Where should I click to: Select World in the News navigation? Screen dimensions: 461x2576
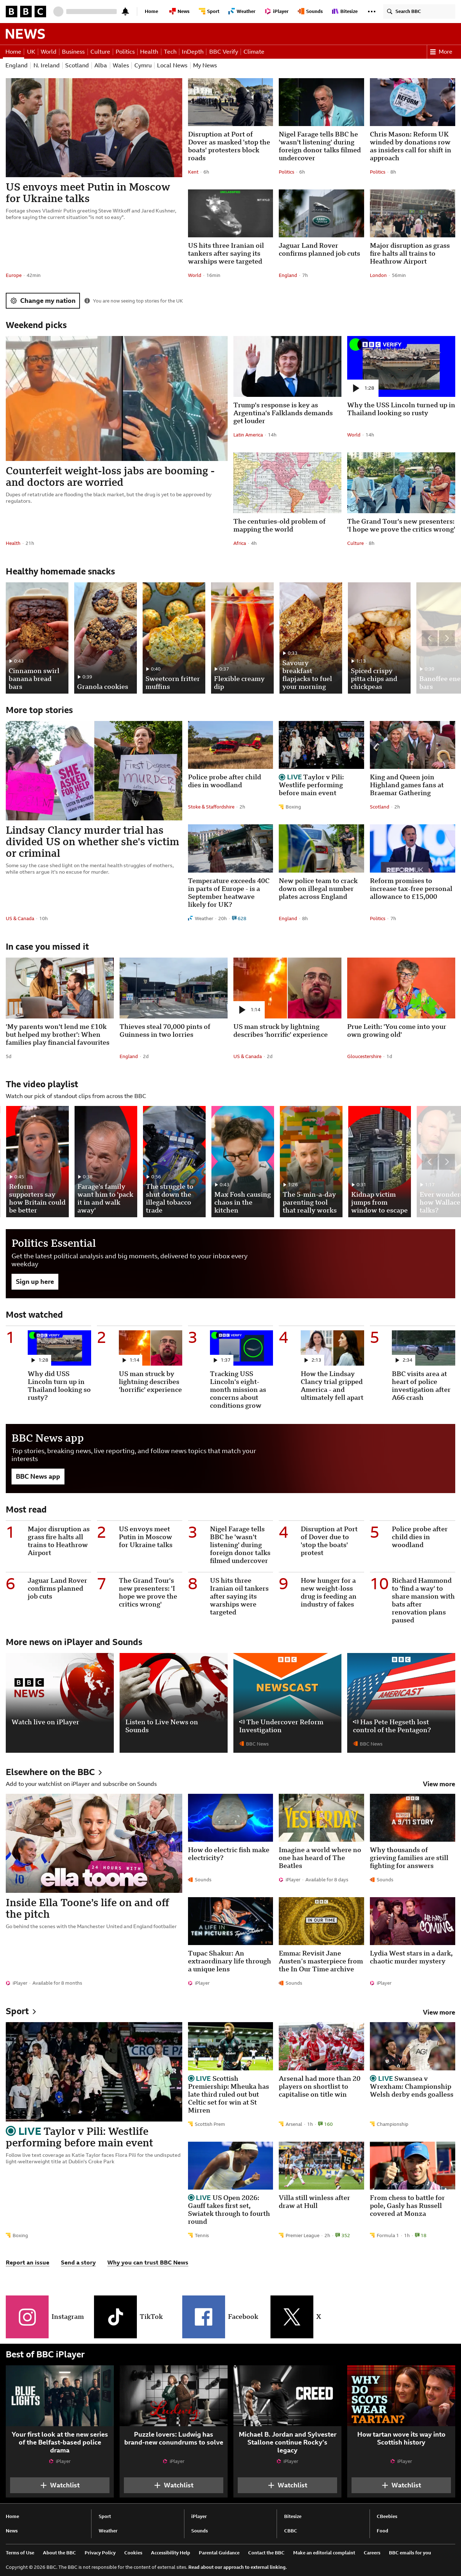(x=48, y=51)
